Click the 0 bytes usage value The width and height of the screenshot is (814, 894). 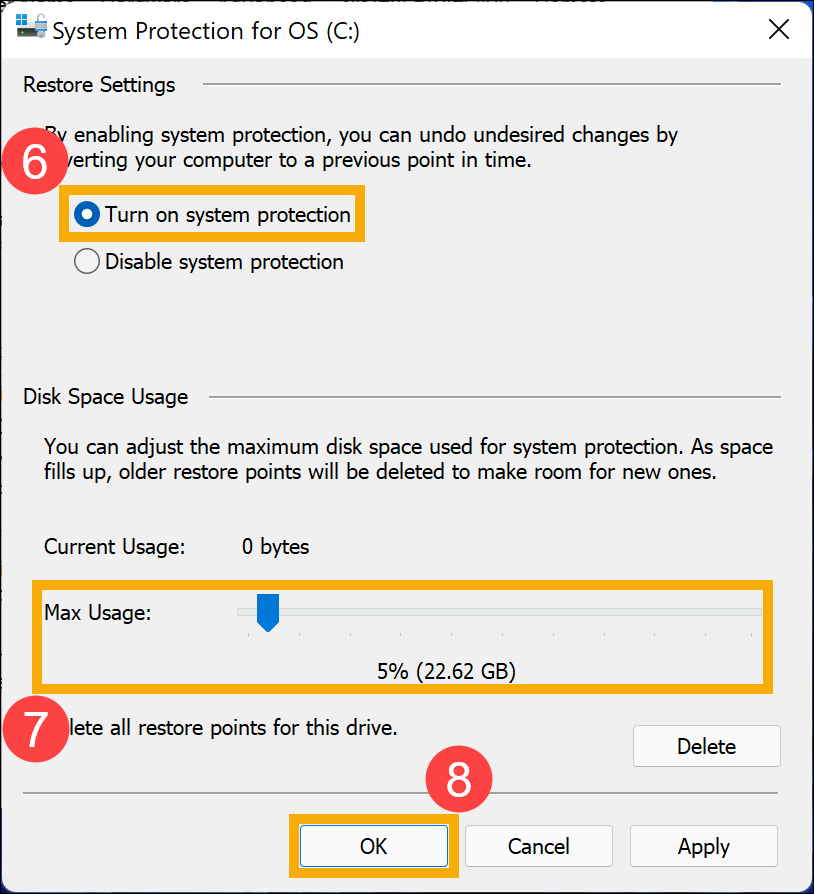coord(276,547)
